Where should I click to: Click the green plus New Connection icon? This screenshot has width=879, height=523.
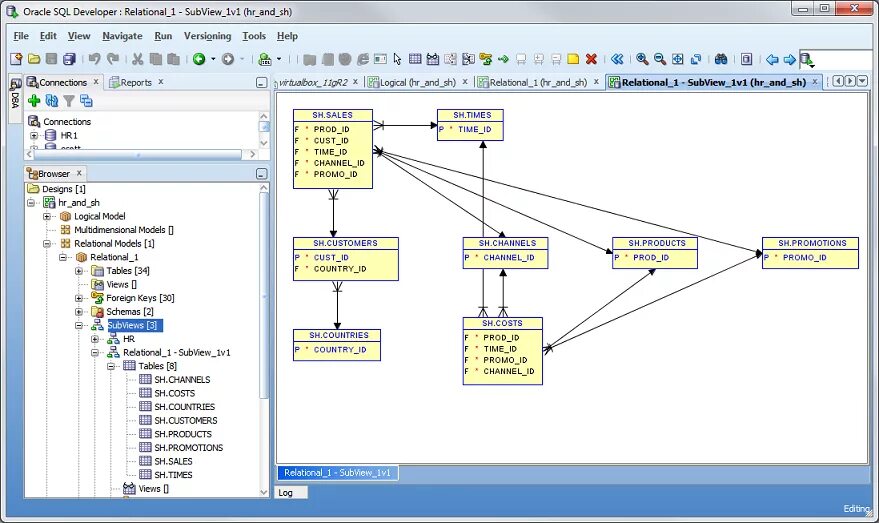coord(34,101)
